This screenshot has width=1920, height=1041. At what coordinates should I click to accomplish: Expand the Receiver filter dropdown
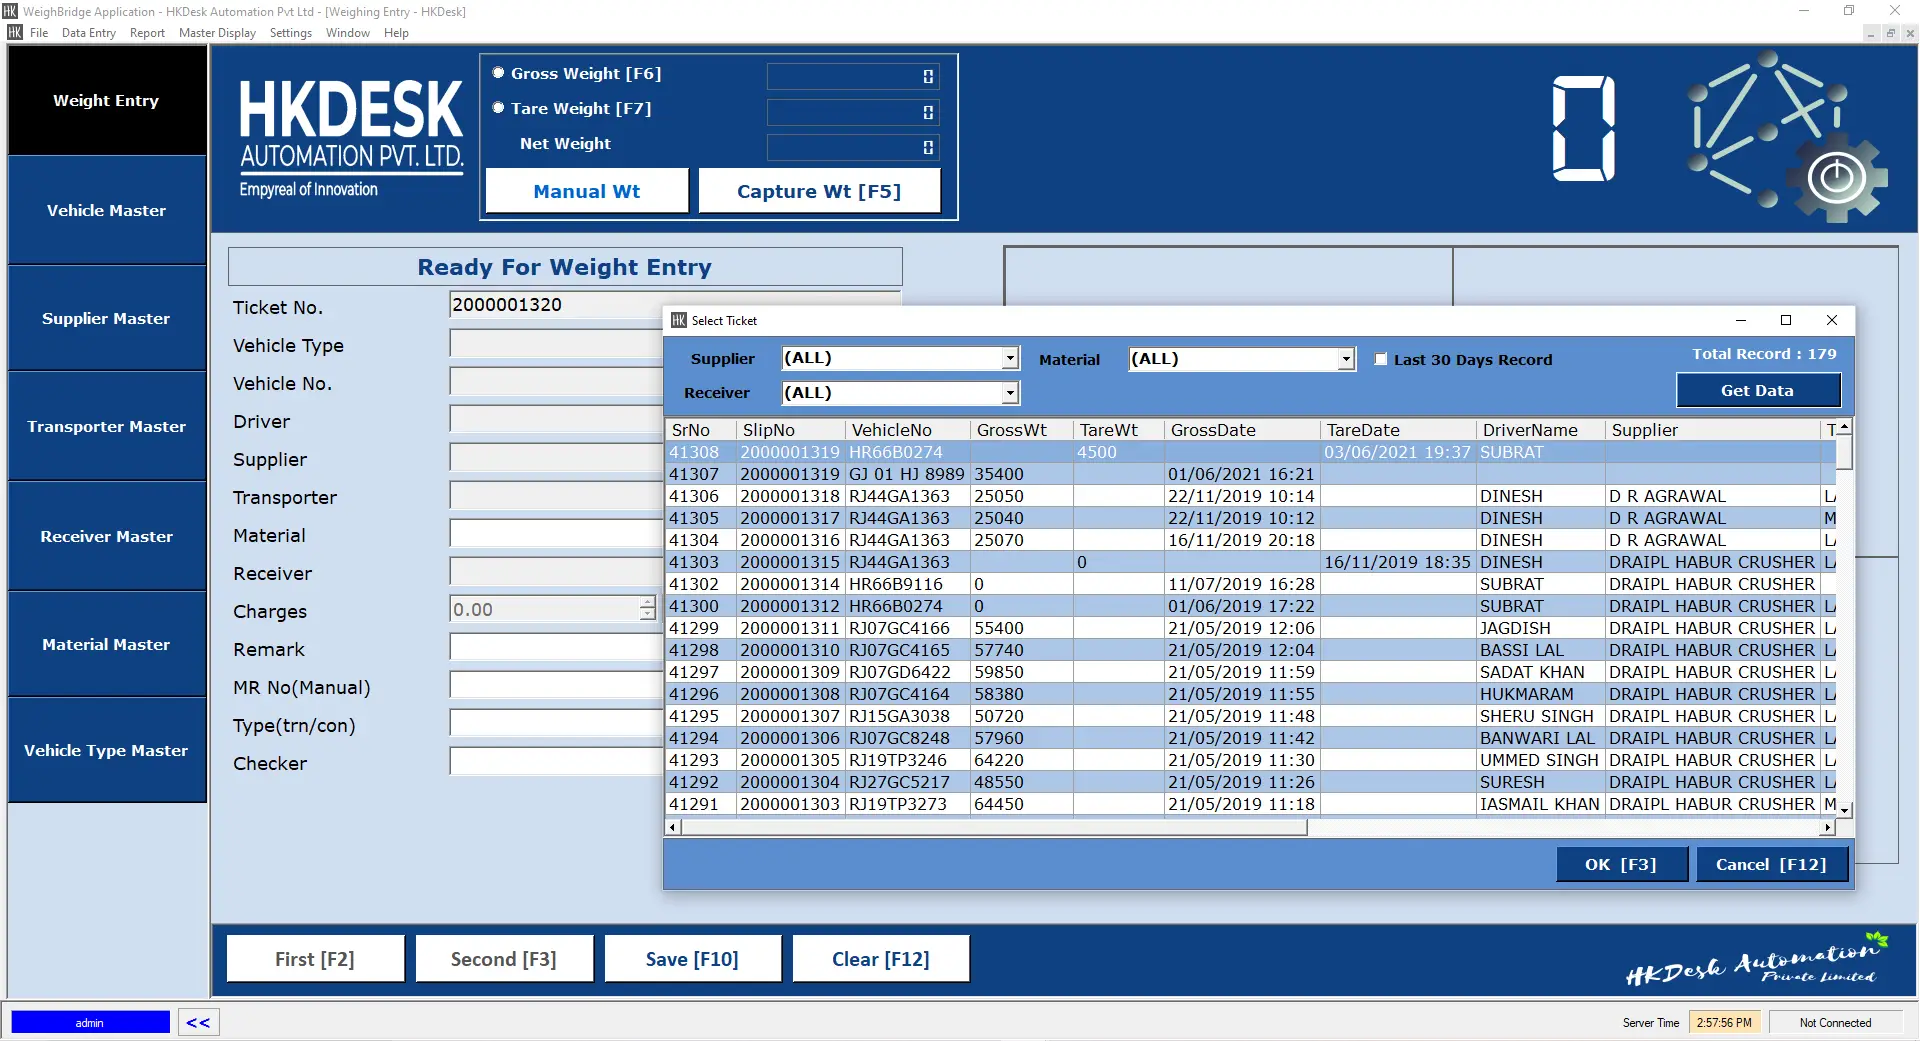pyautogui.click(x=1010, y=393)
